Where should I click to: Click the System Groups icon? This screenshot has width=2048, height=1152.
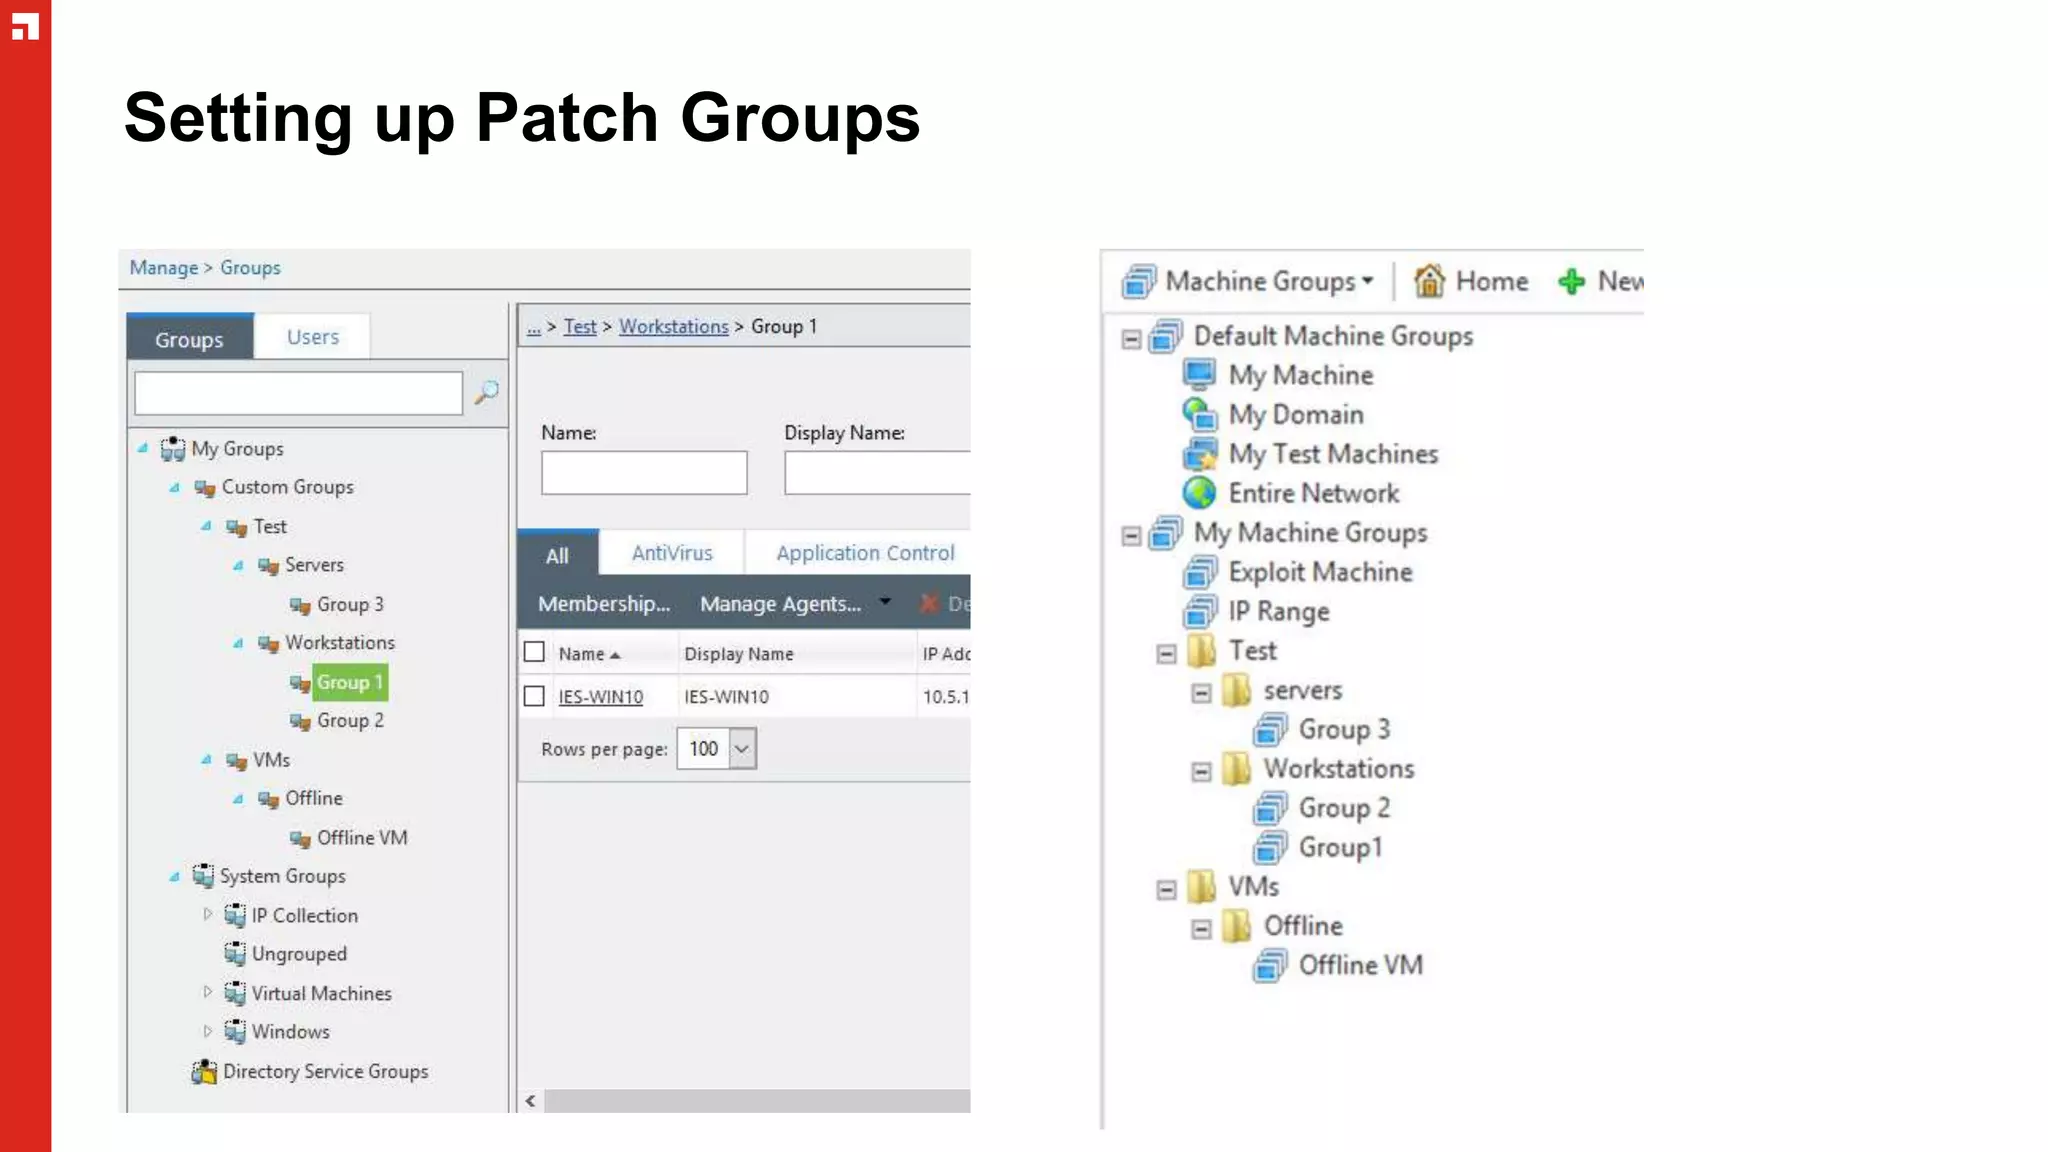[x=203, y=876]
